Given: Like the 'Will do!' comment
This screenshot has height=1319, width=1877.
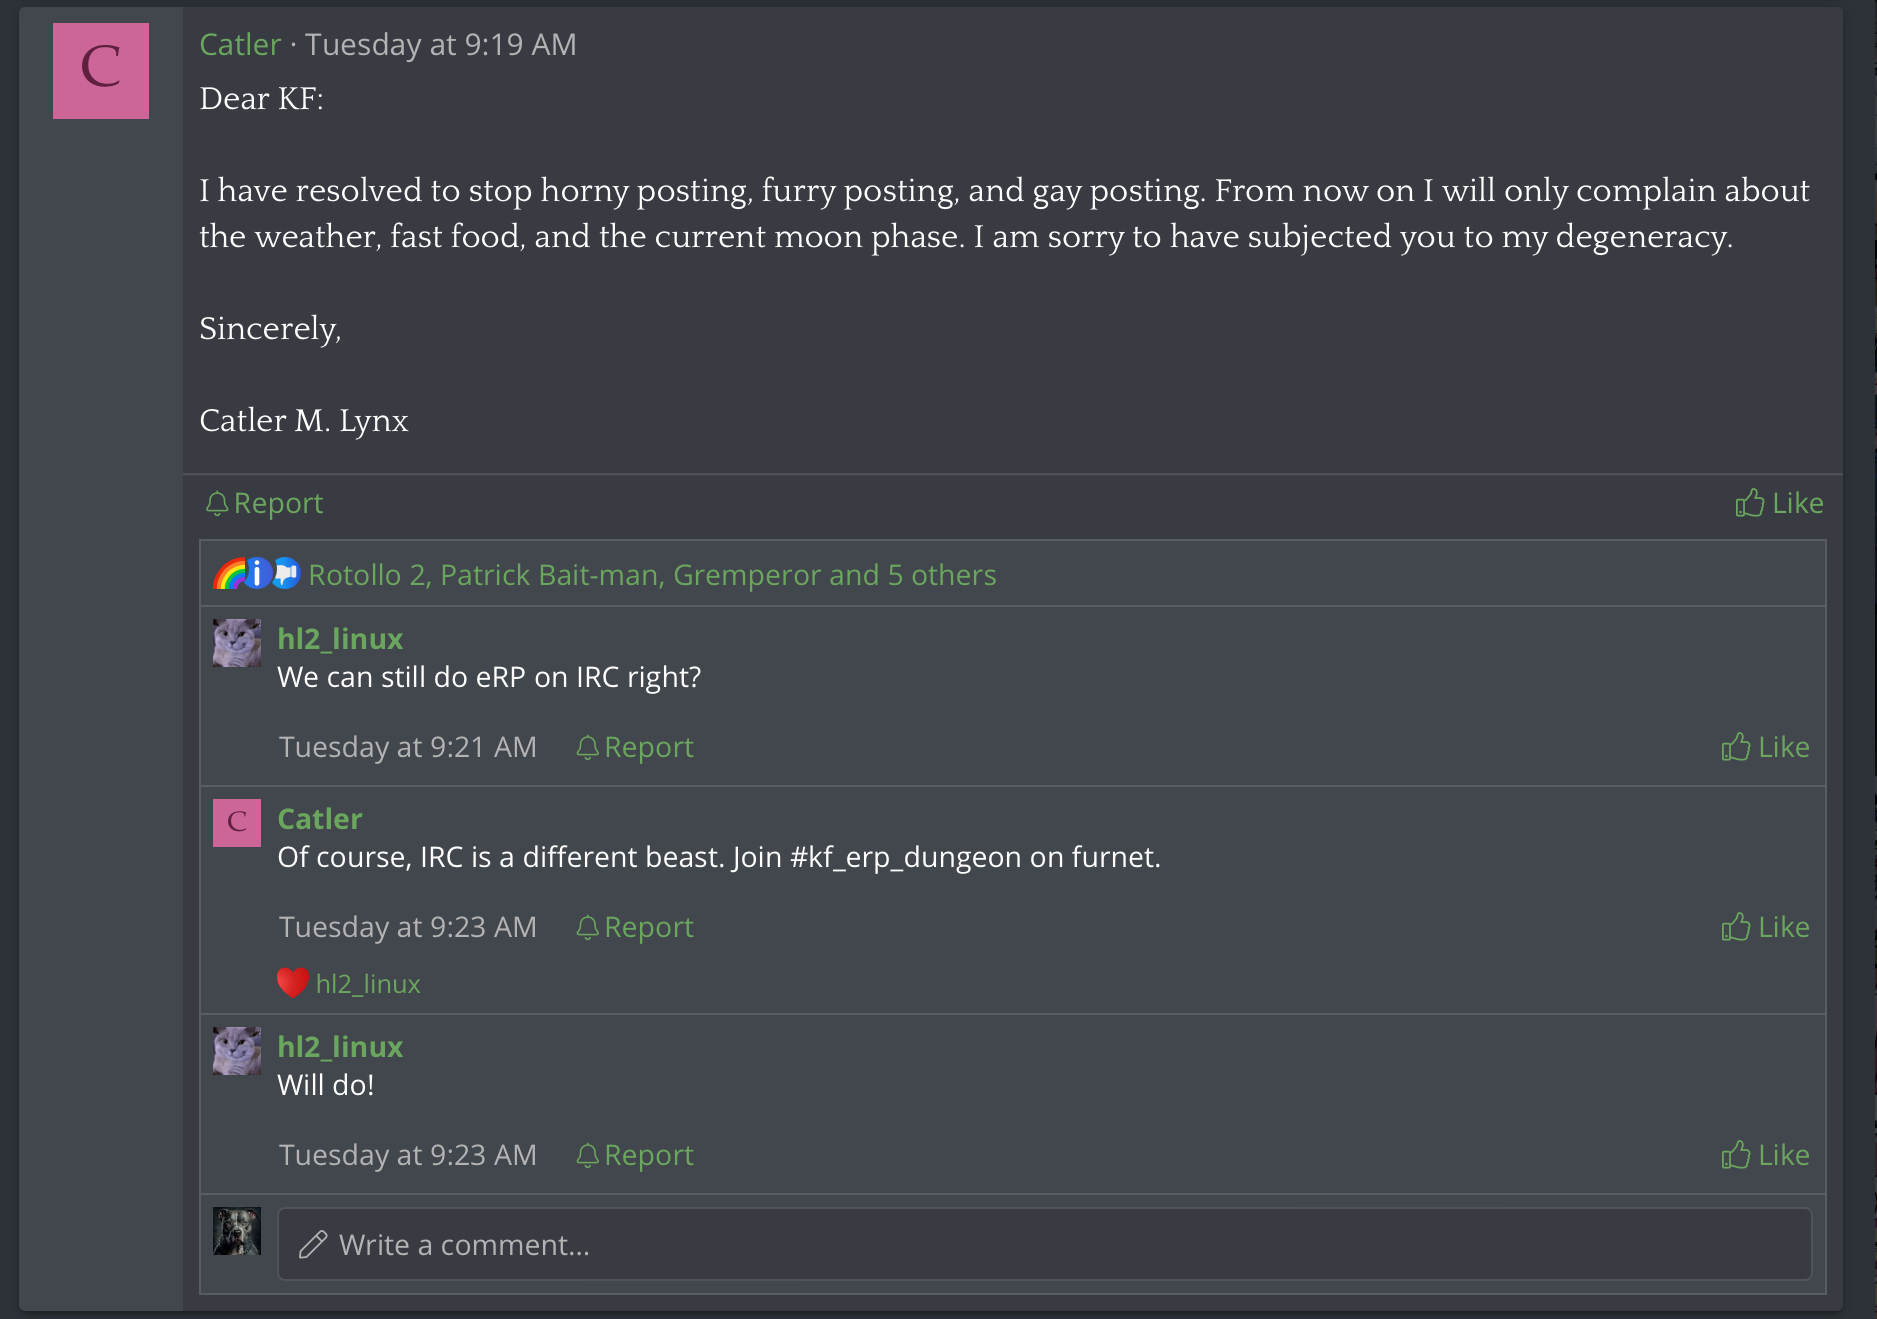Looking at the screenshot, I should coord(1765,1155).
